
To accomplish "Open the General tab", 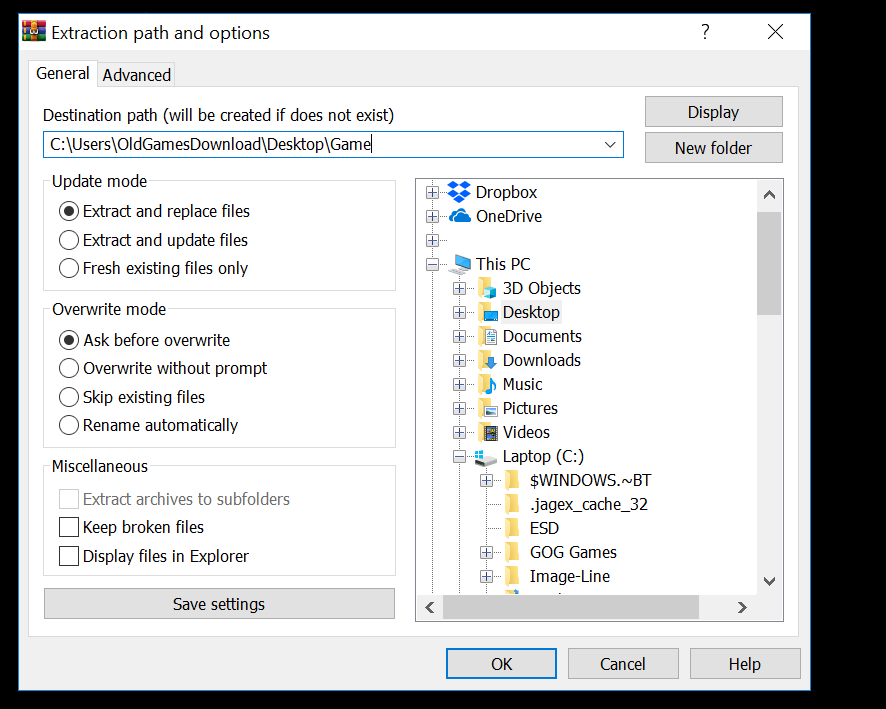I will [x=63, y=74].
